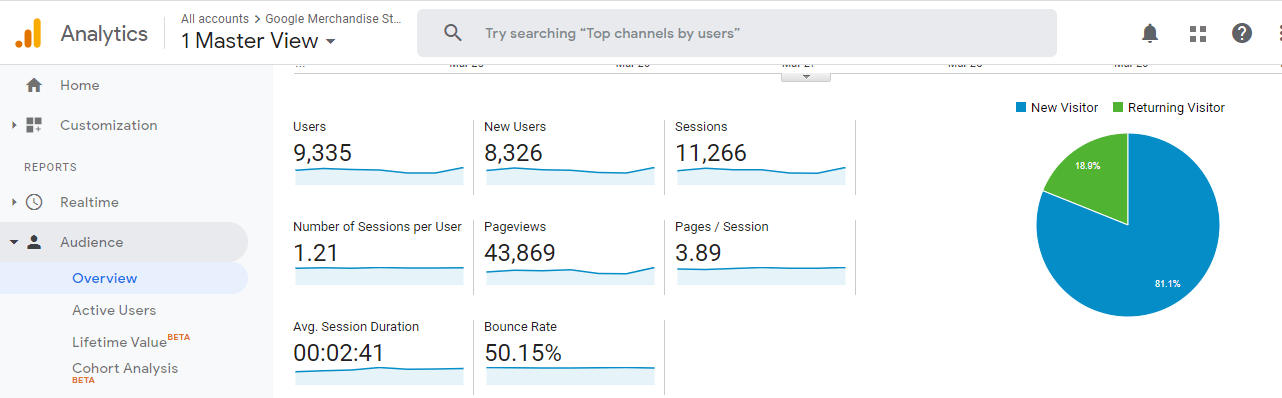Open the Customization menu item
This screenshot has height=398, width=1282.
109,125
